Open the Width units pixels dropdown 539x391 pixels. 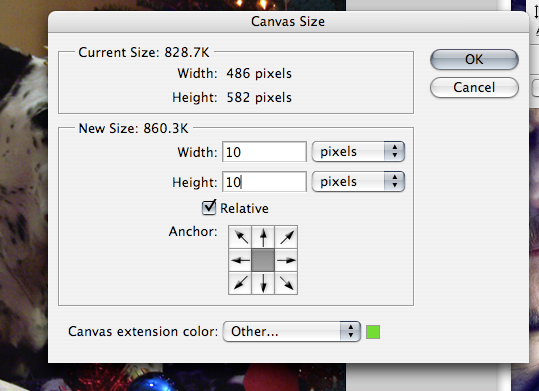click(358, 152)
